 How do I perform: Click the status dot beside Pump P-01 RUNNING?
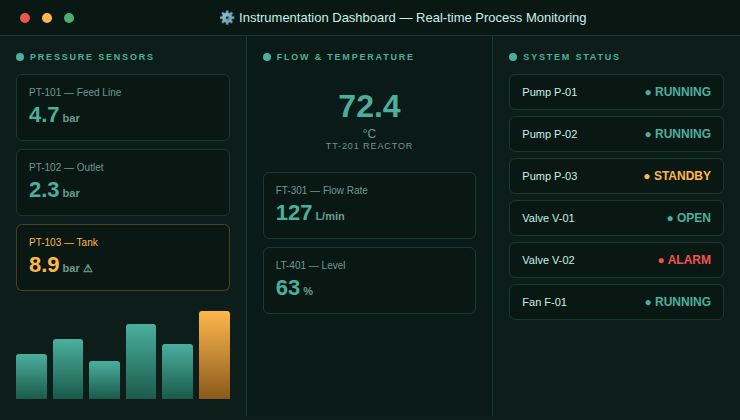click(x=648, y=92)
